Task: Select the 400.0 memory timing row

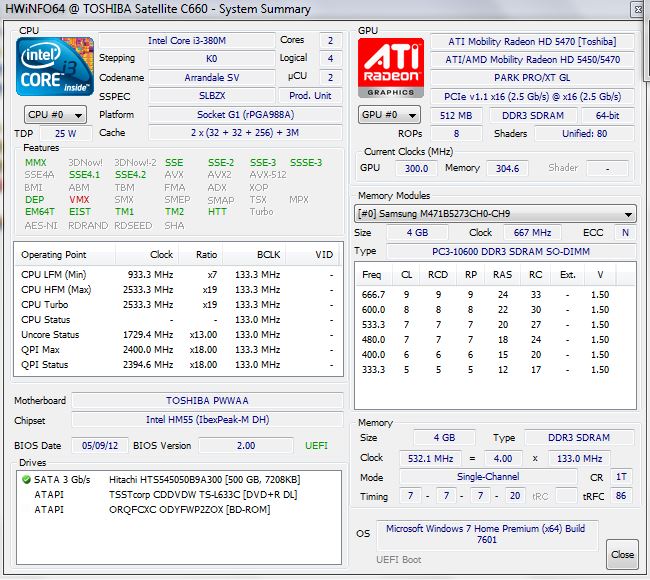Action: [x=495, y=354]
